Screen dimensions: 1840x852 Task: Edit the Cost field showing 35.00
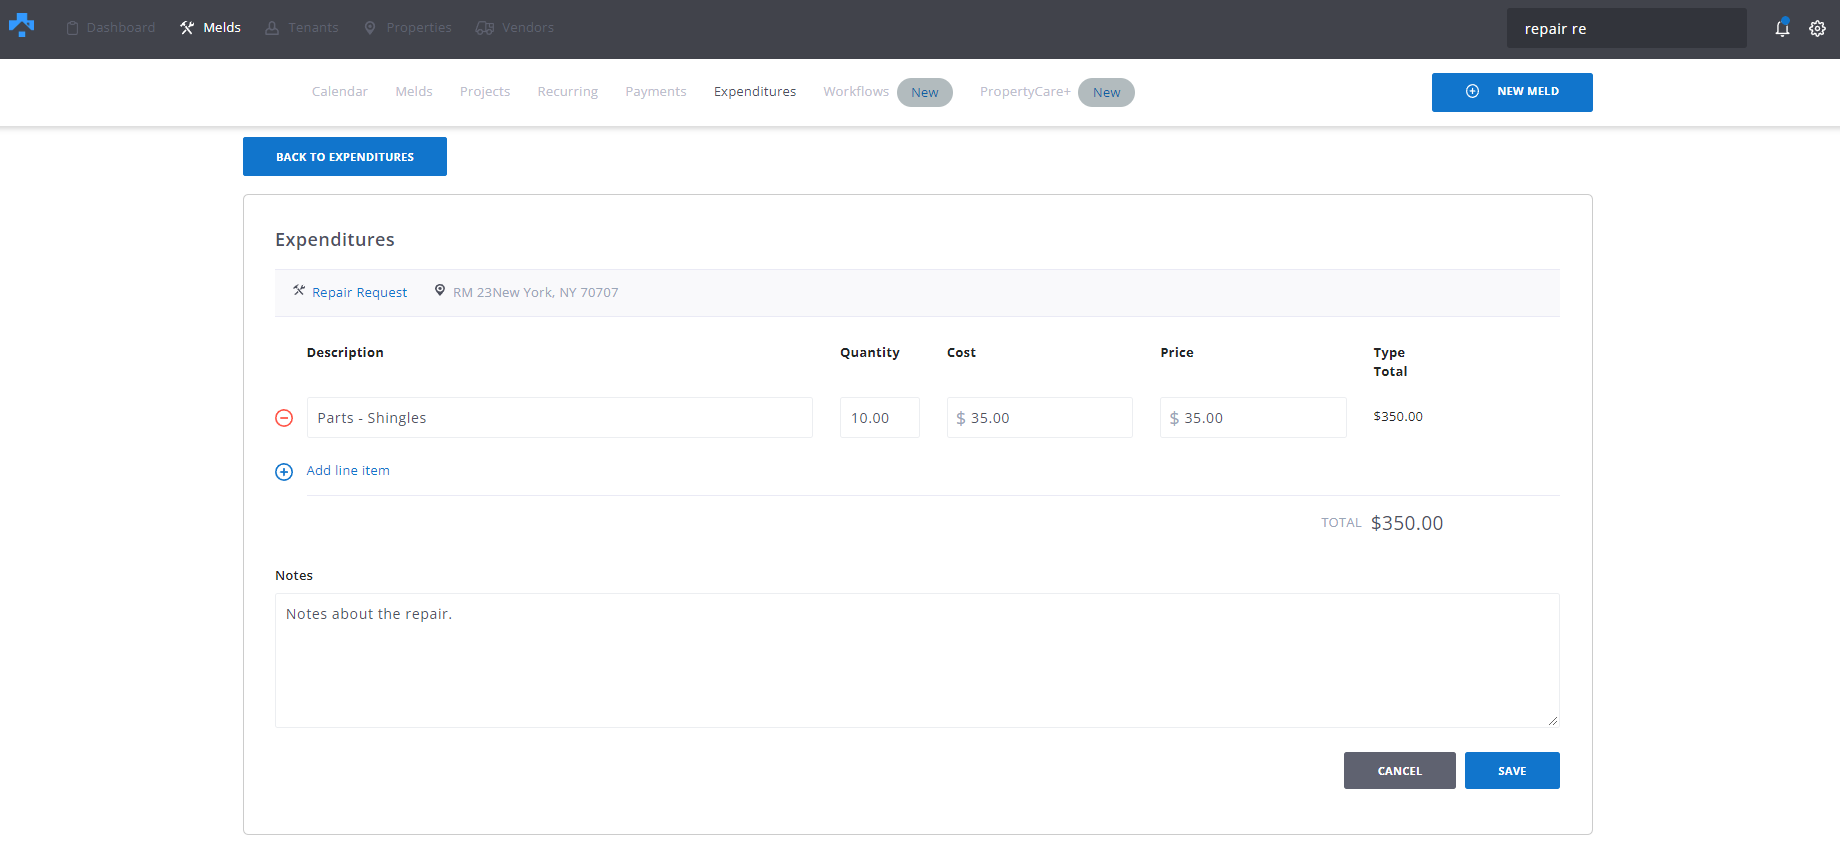coord(1040,418)
